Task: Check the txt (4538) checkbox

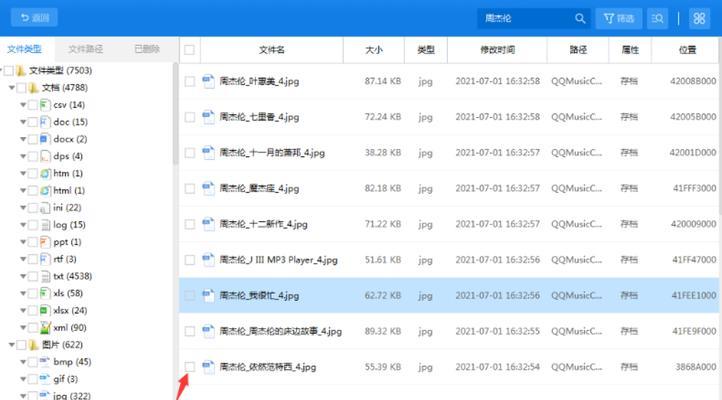Action: (x=33, y=277)
